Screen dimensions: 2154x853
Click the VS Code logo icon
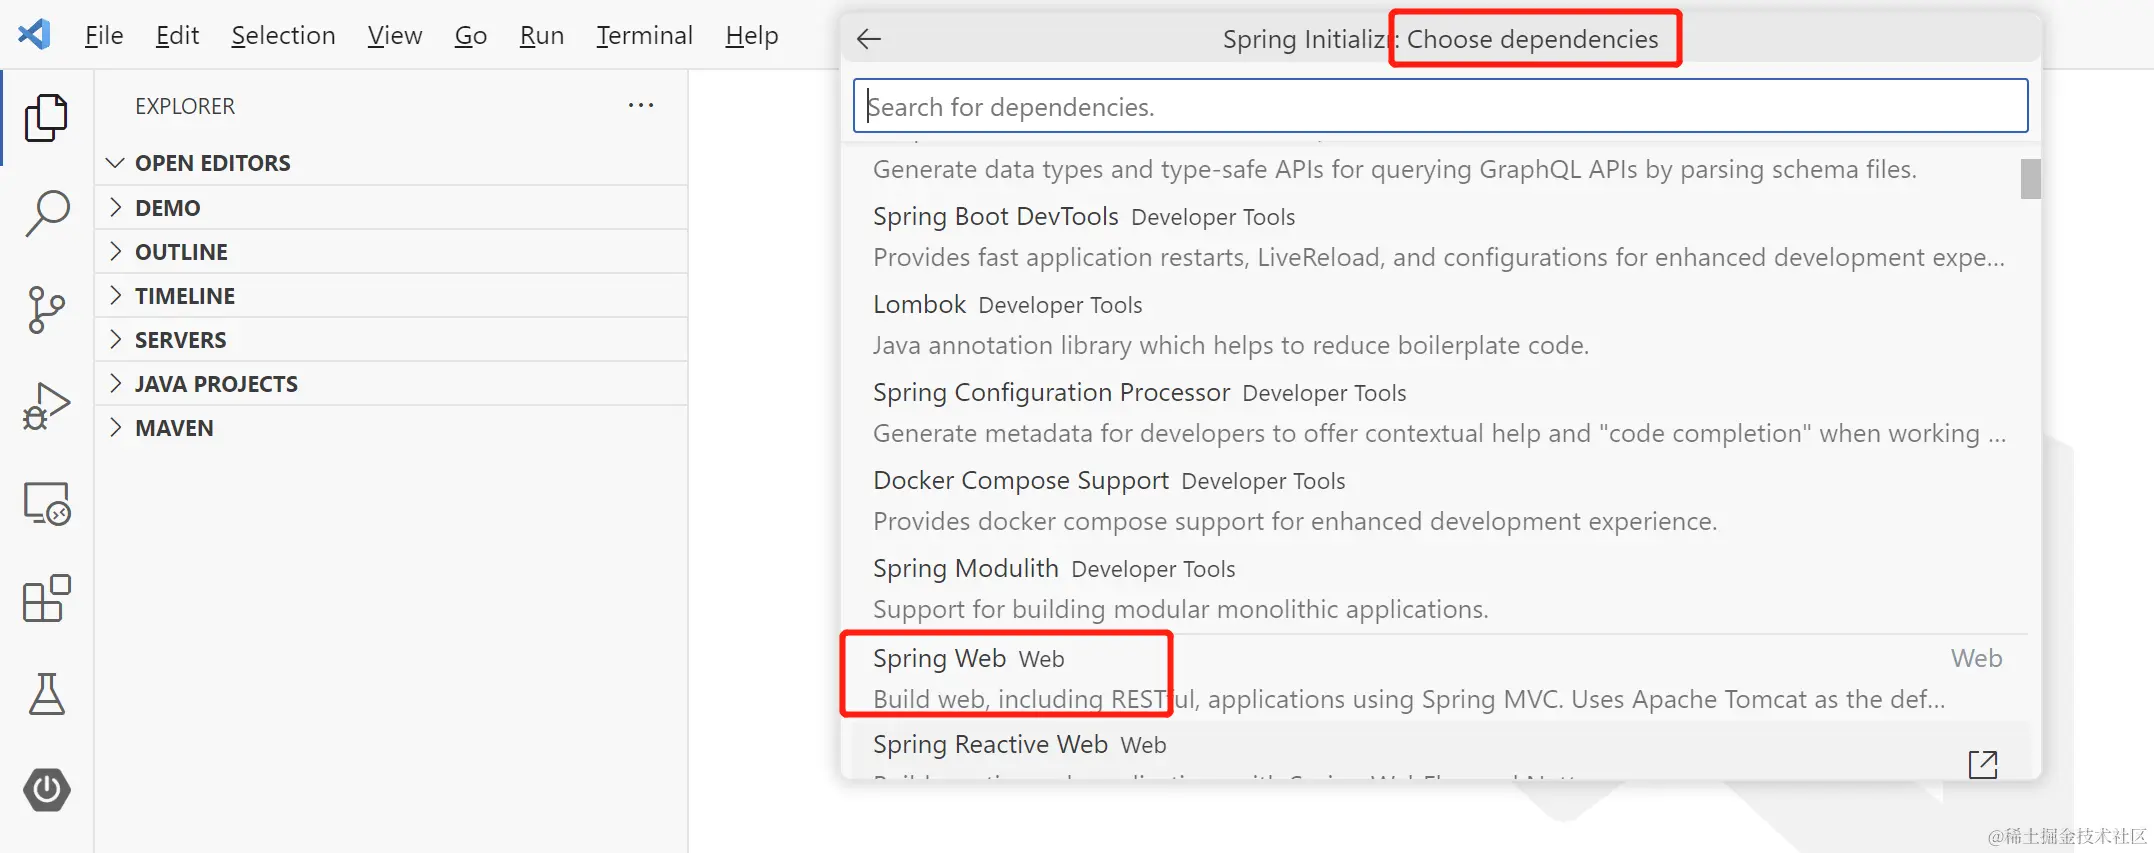click(x=34, y=35)
